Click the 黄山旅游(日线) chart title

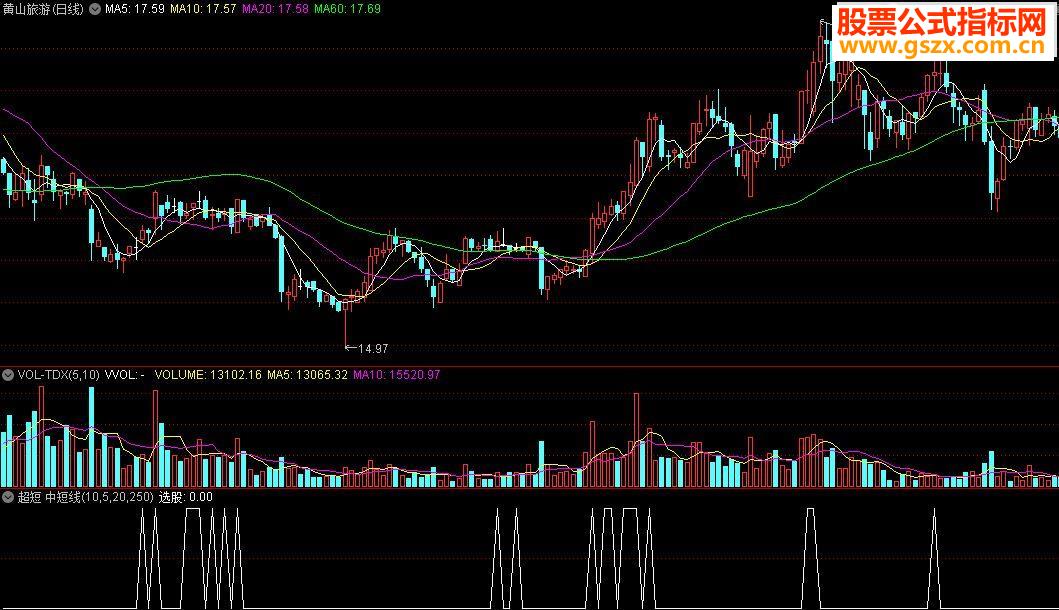coord(44,9)
